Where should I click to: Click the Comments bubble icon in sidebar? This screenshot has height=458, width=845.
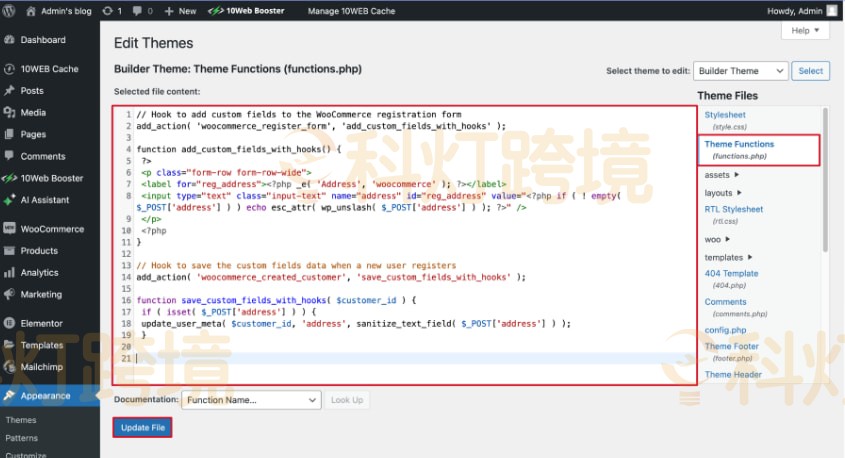point(9,156)
